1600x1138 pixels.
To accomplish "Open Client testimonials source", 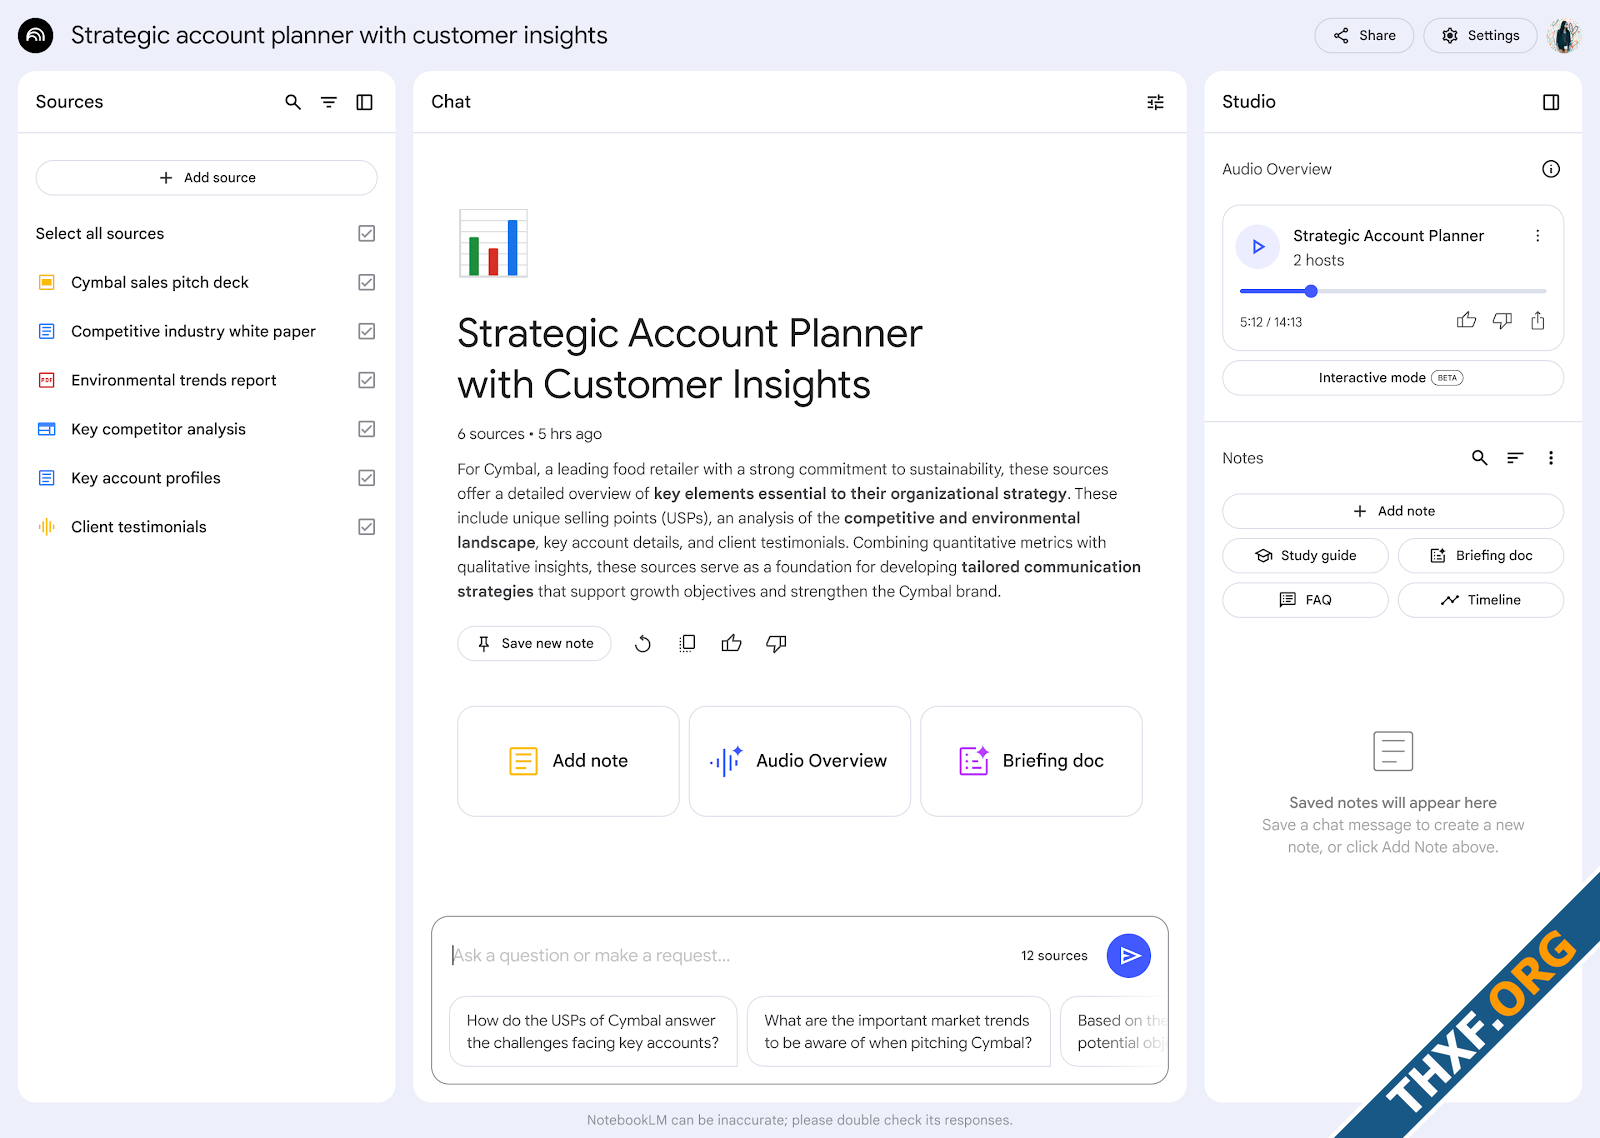I will 139,527.
